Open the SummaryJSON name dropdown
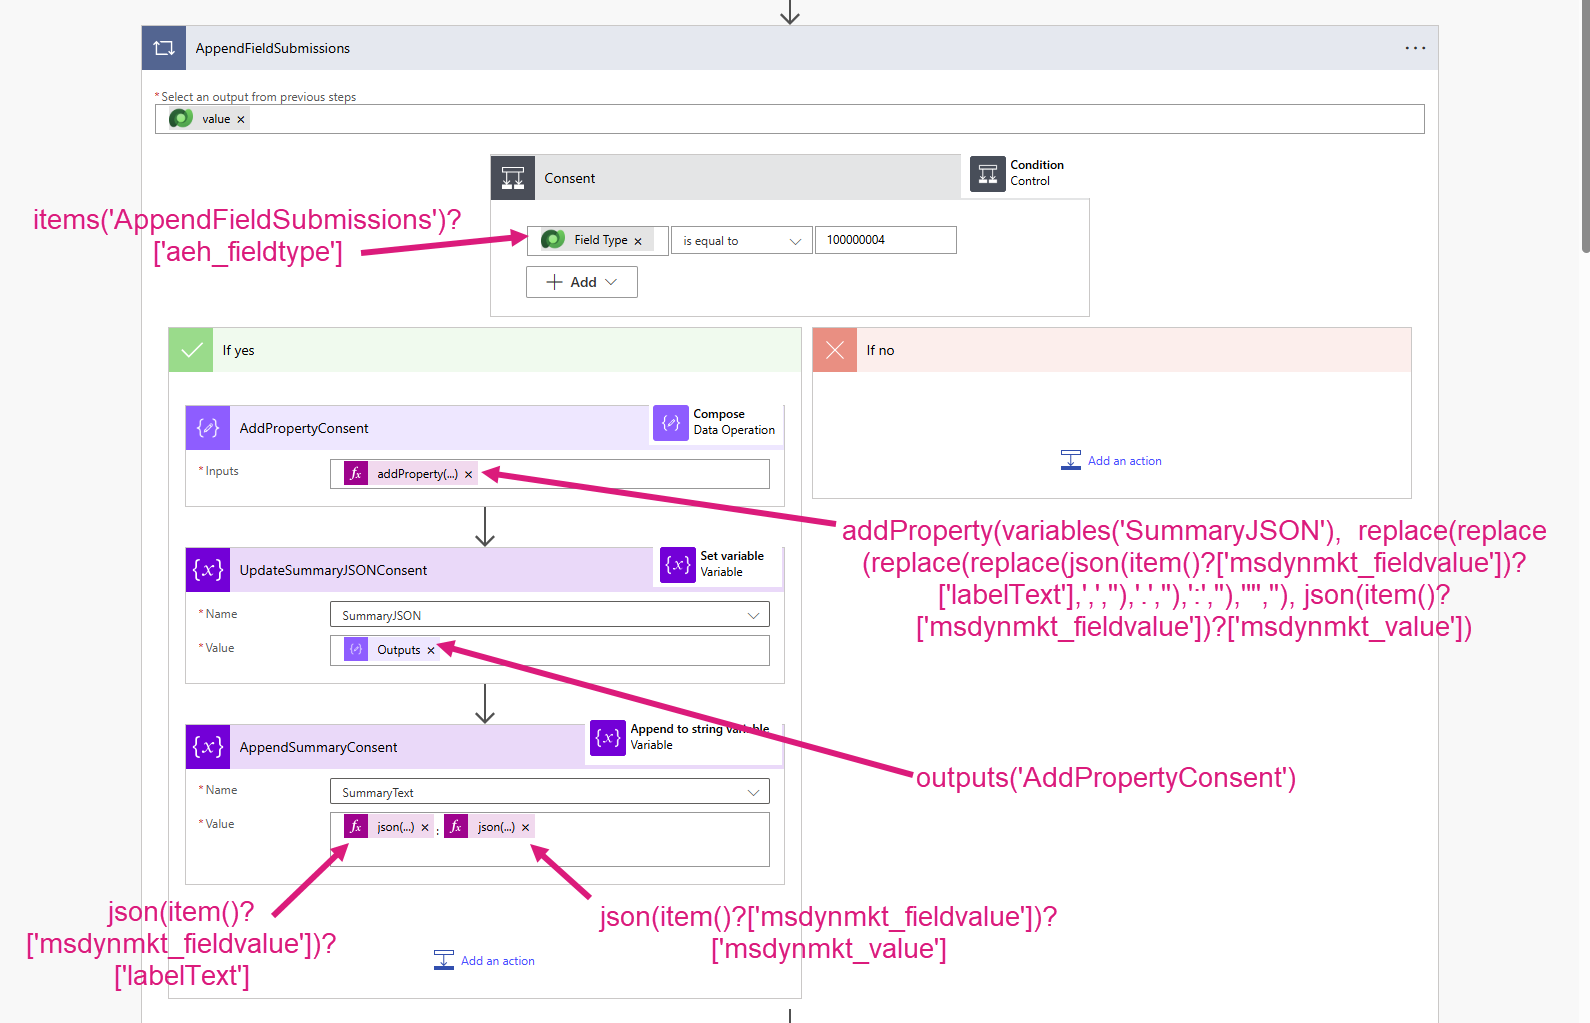Screen dimensions: 1590x1023 [x=550, y=615]
